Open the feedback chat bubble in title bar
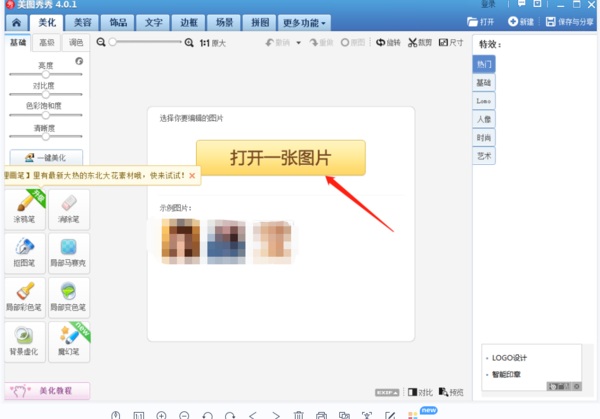This screenshot has height=419, width=600. (x=521, y=4)
